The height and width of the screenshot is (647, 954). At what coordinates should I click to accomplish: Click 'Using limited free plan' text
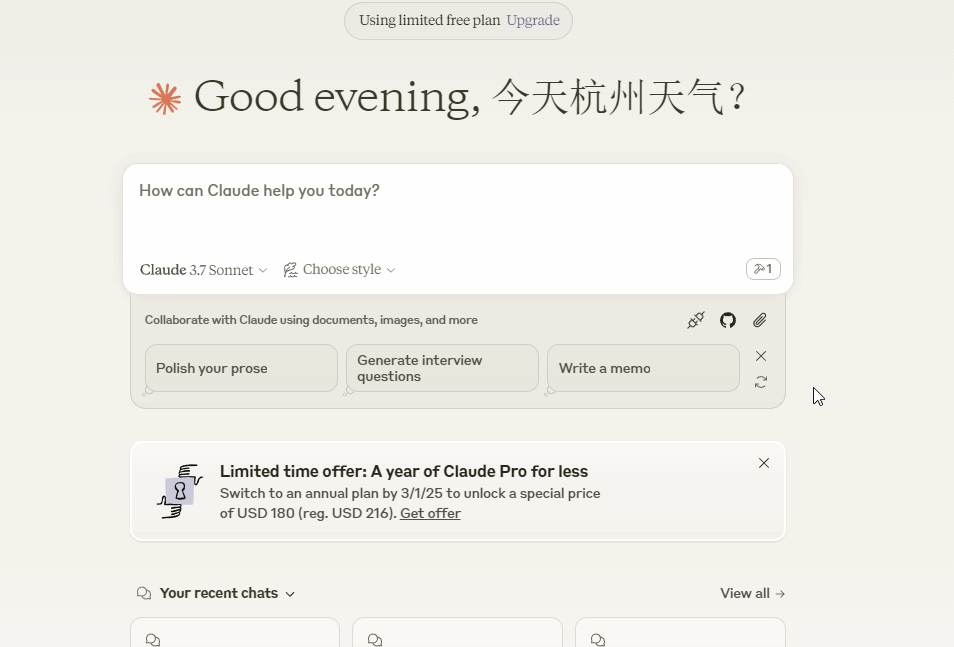430,20
